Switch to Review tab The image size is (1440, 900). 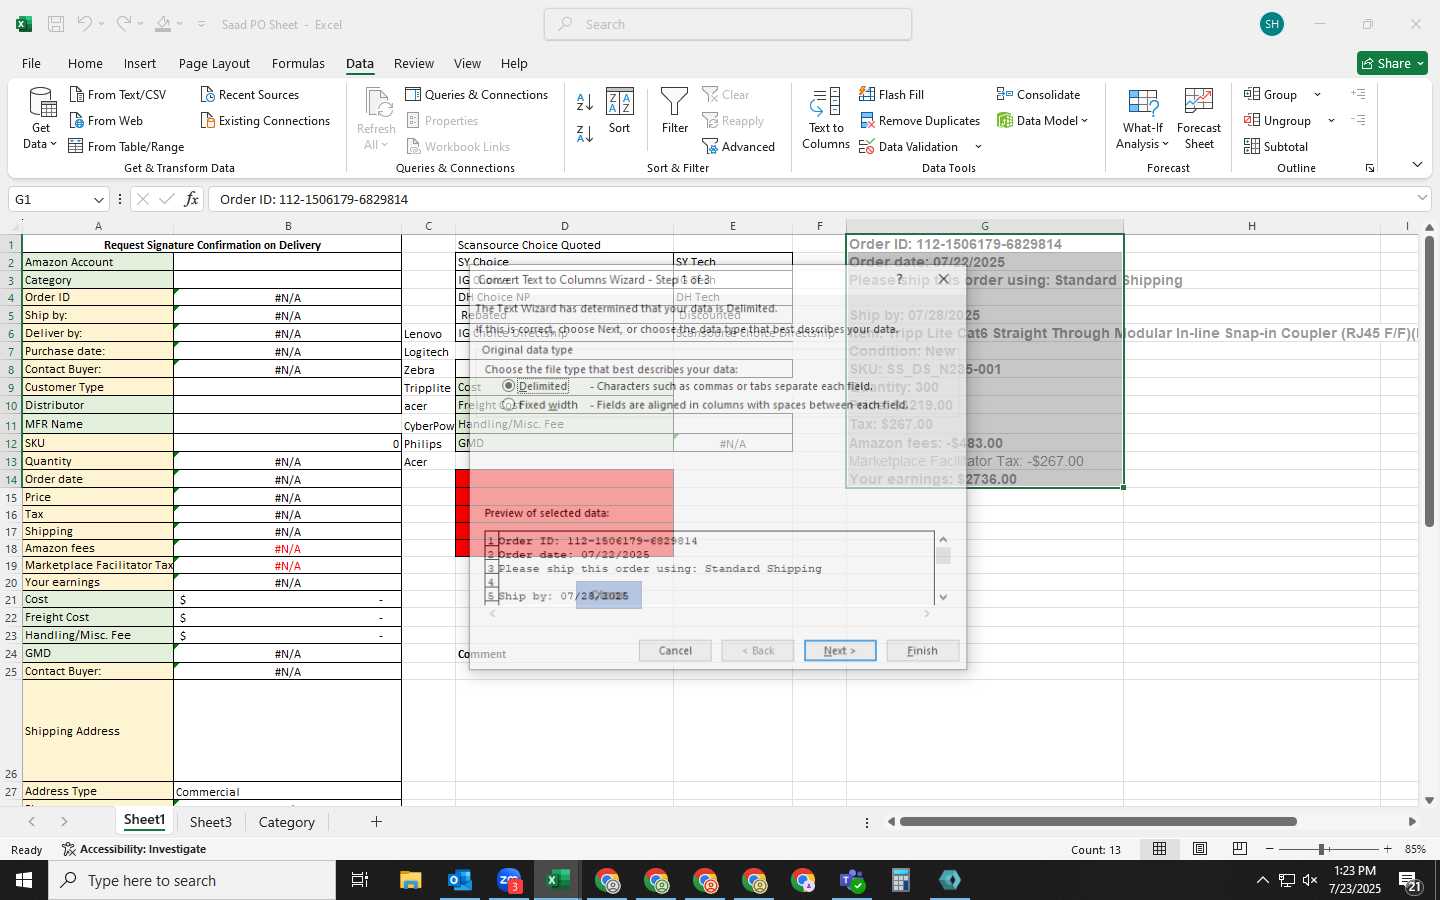click(x=414, y=63)
